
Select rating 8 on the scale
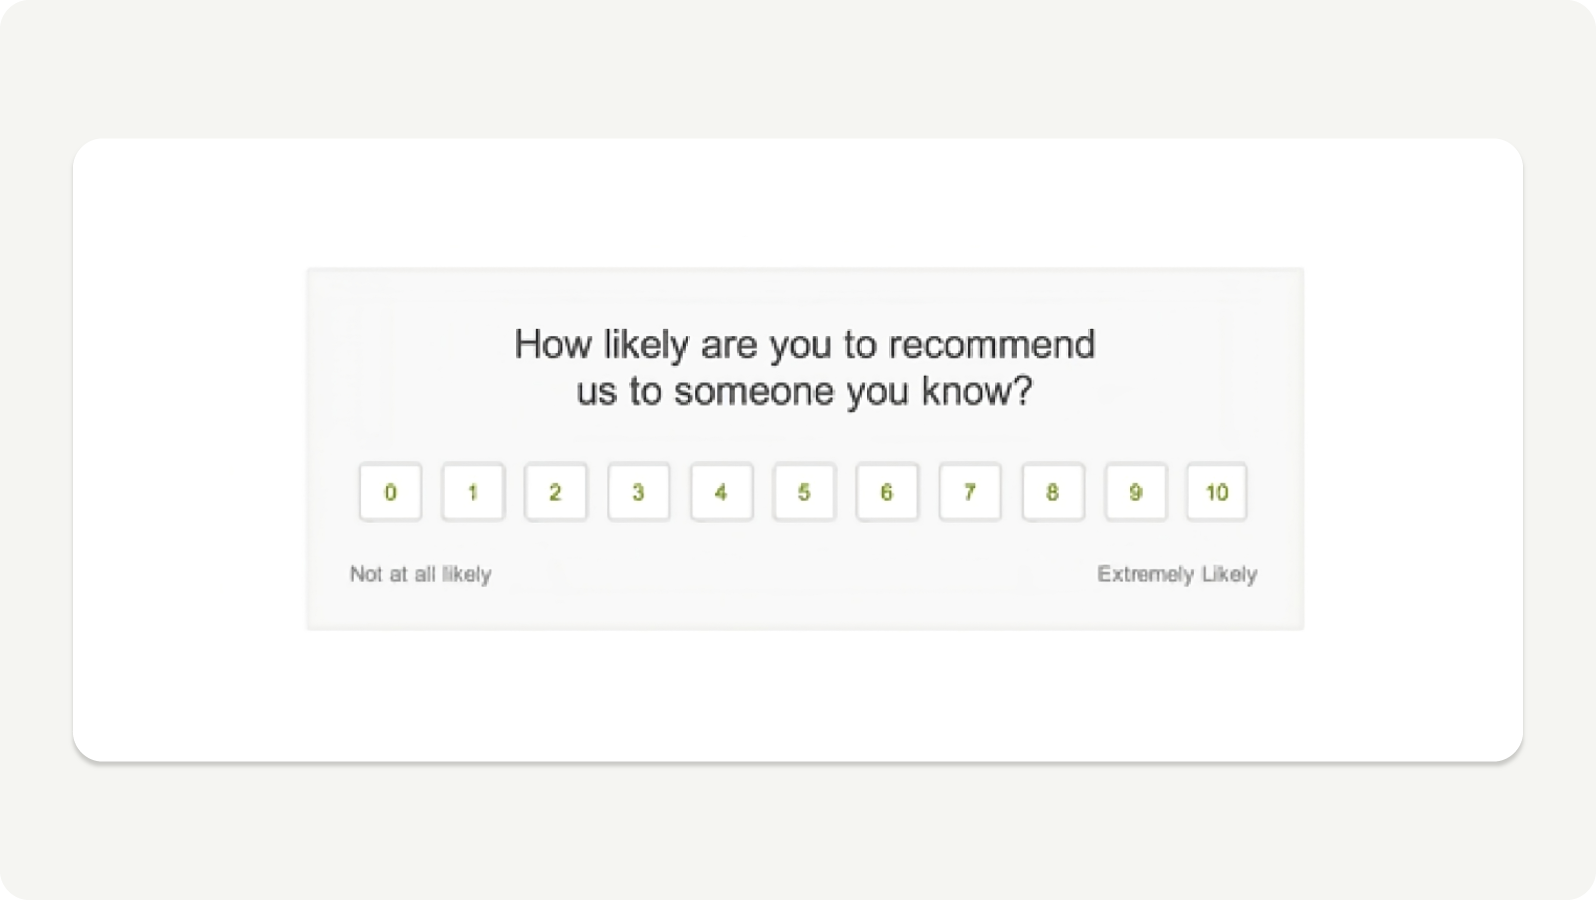coord(1052,492)
